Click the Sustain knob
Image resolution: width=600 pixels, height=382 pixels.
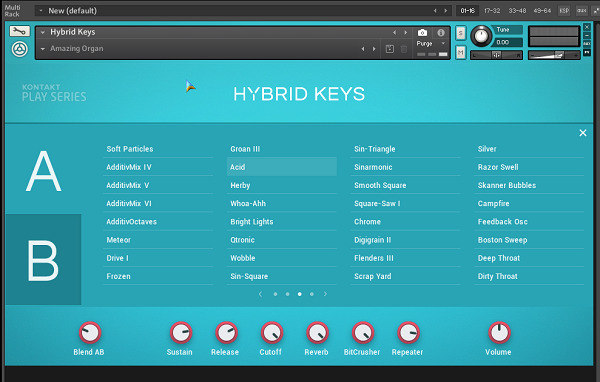[x=181, y=333]
